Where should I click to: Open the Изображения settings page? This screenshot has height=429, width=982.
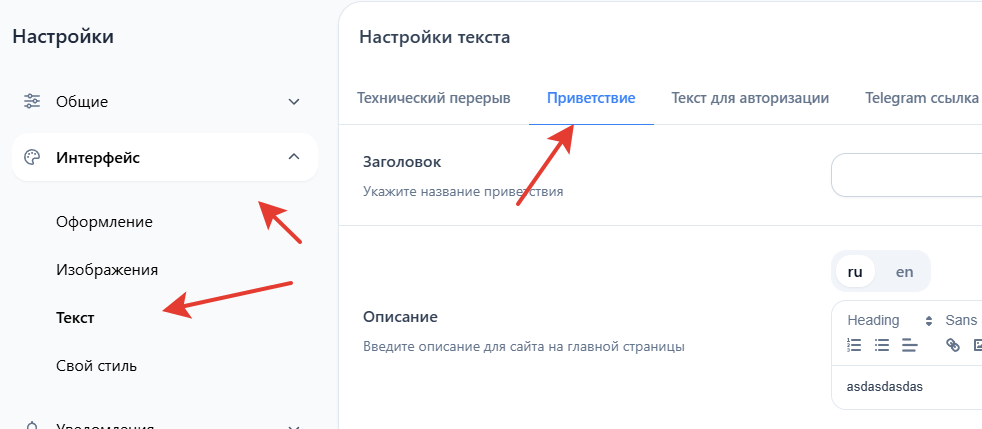(107, 269)
